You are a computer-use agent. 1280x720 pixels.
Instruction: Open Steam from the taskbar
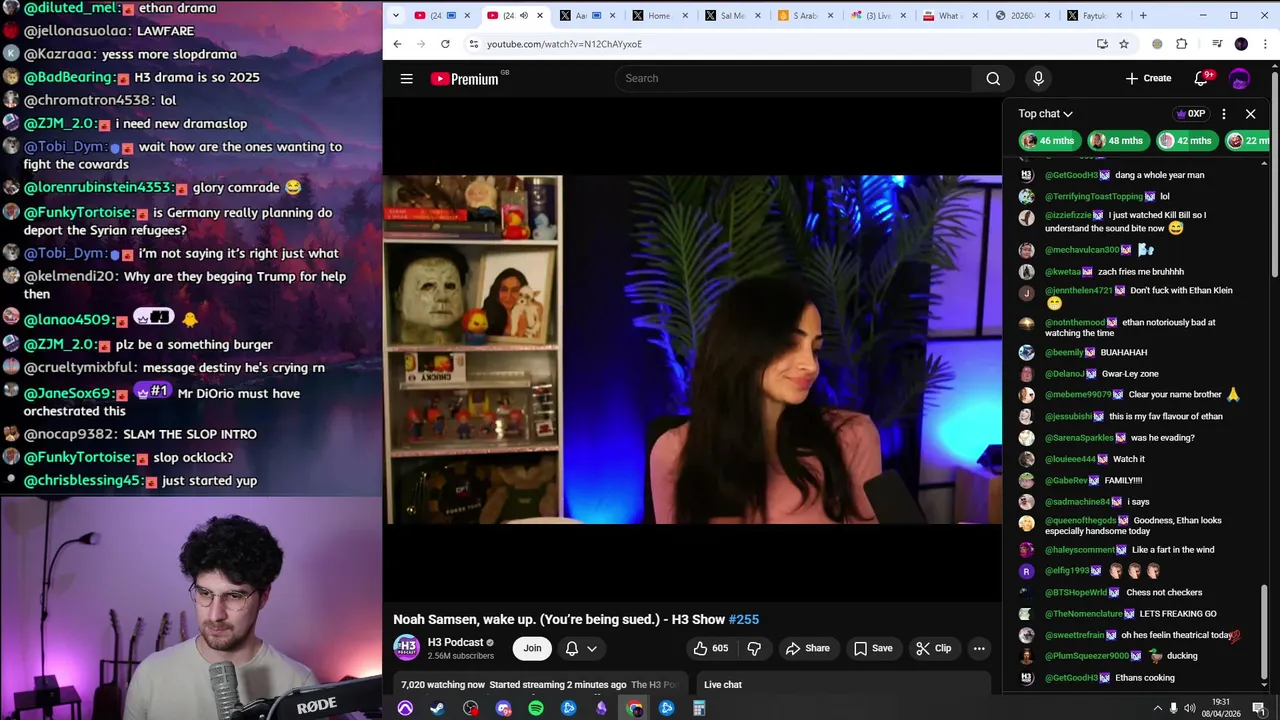[x=437, y=709]
